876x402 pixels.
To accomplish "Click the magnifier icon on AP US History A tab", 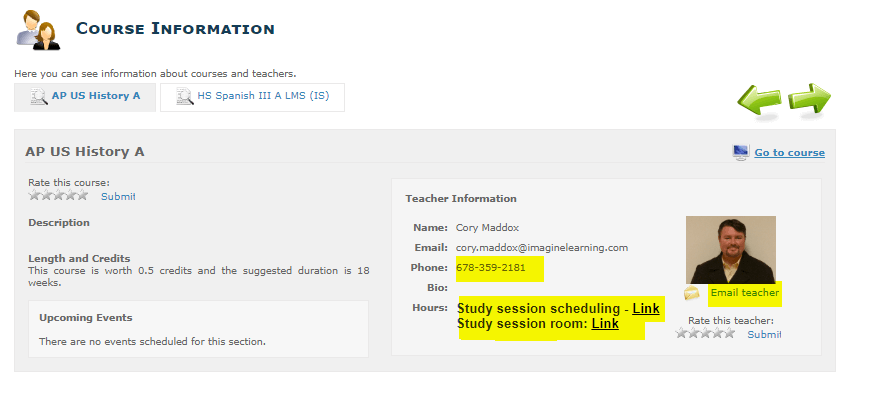I will coord(39,97).
